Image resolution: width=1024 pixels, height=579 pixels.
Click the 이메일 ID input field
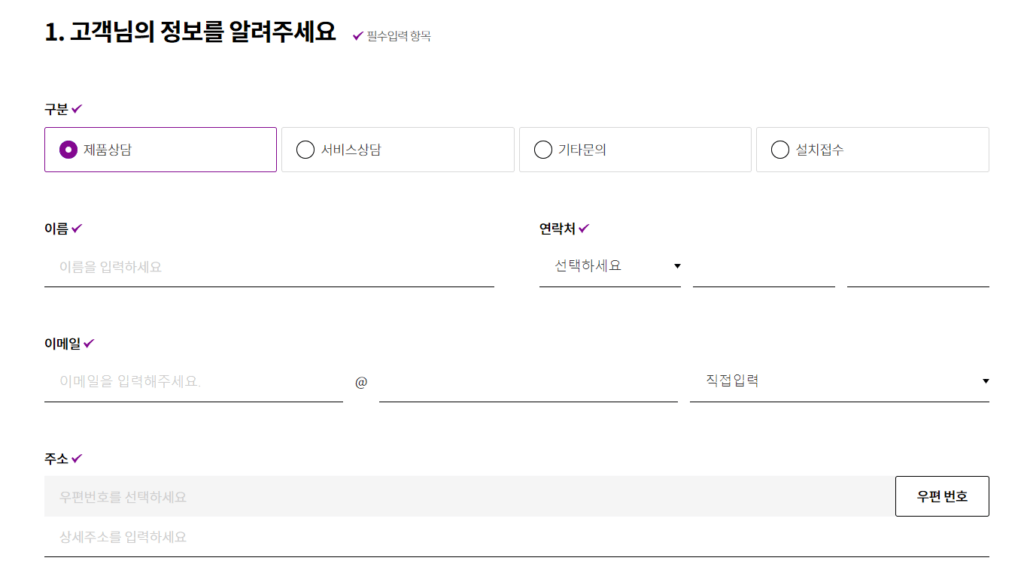[193, 382]
